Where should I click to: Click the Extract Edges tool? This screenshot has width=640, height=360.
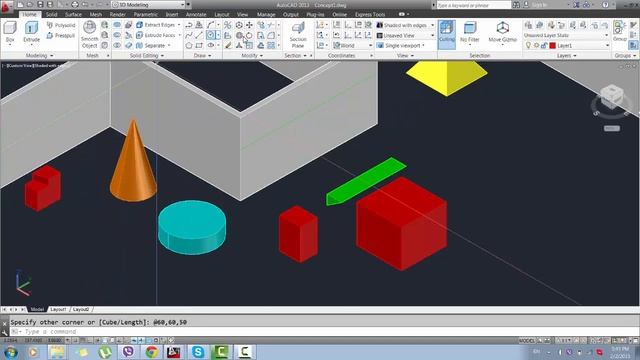156,25
